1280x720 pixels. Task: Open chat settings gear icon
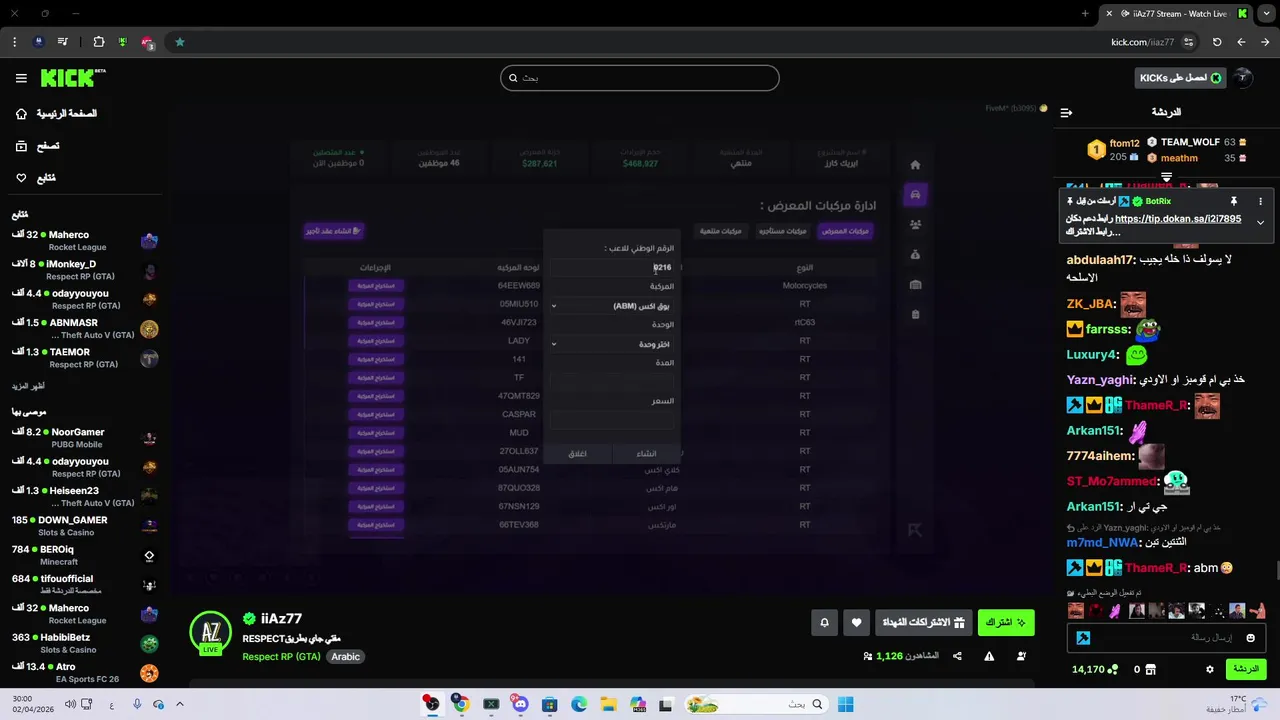(x=1209, y=669)
